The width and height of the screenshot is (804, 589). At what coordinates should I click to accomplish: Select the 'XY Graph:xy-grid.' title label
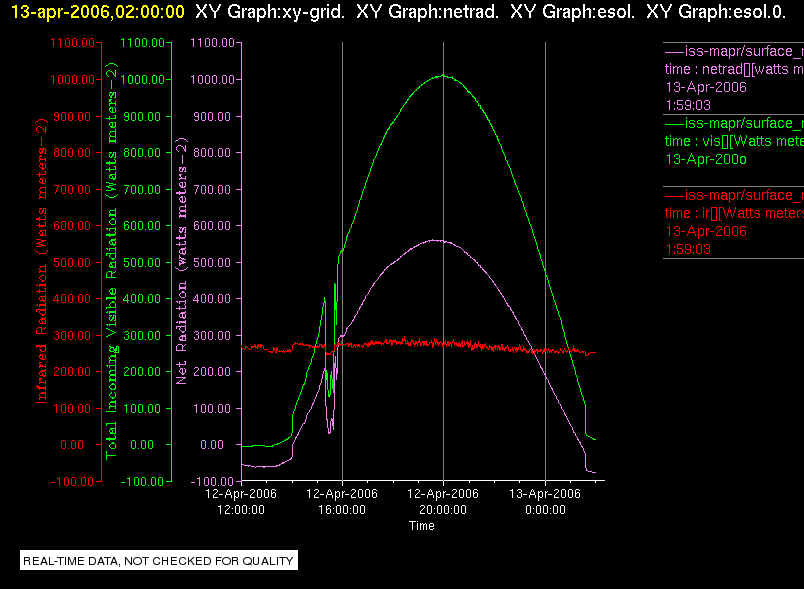coord(270,12)
